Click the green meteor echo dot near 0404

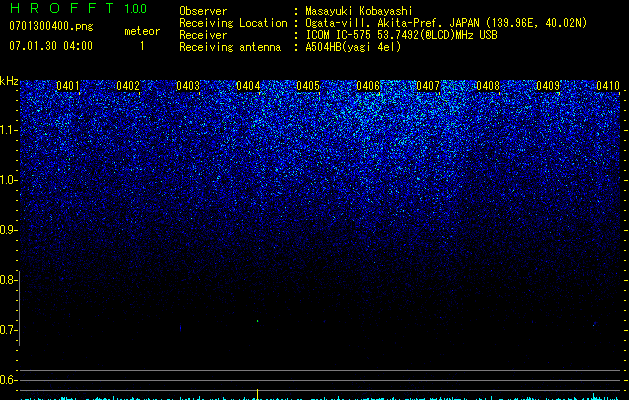coord(258,321)
